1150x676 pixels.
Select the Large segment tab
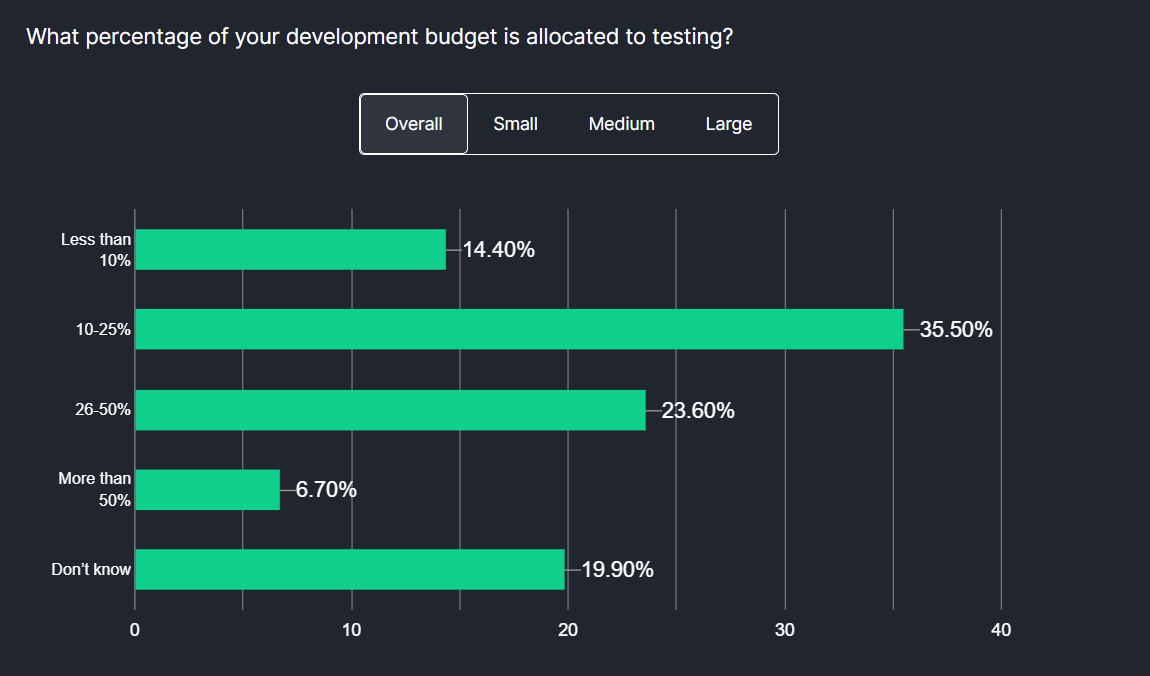tap(728, 123)
